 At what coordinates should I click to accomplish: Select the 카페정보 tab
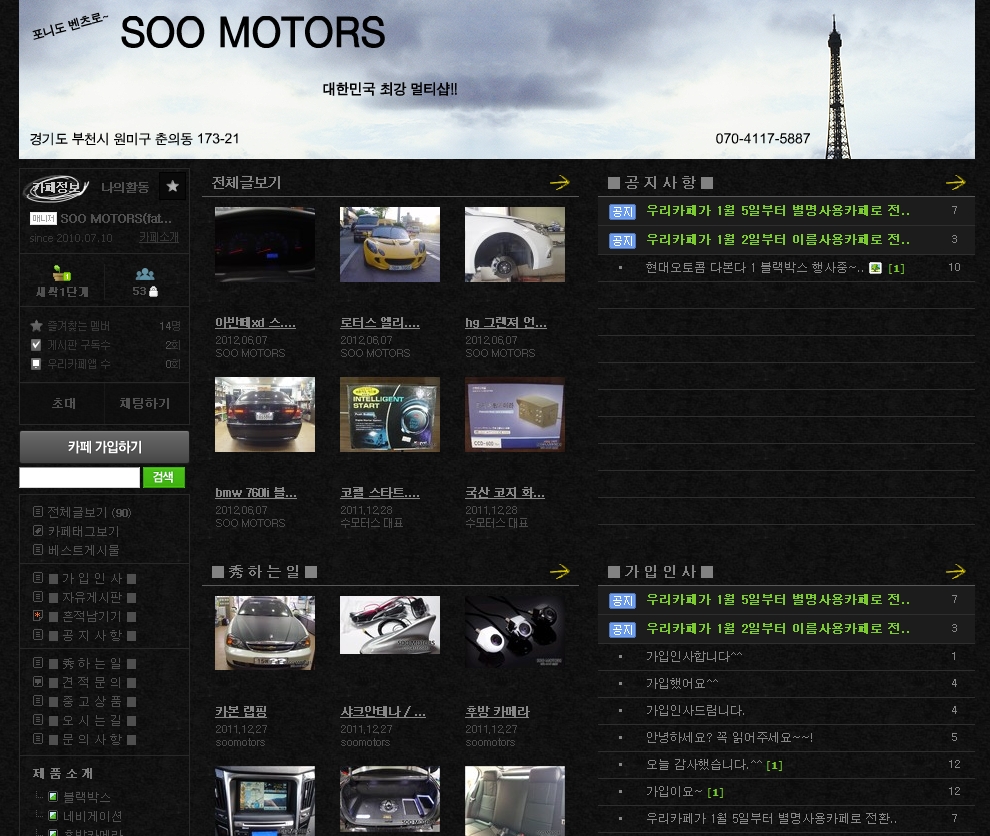[x=58, y=187]
